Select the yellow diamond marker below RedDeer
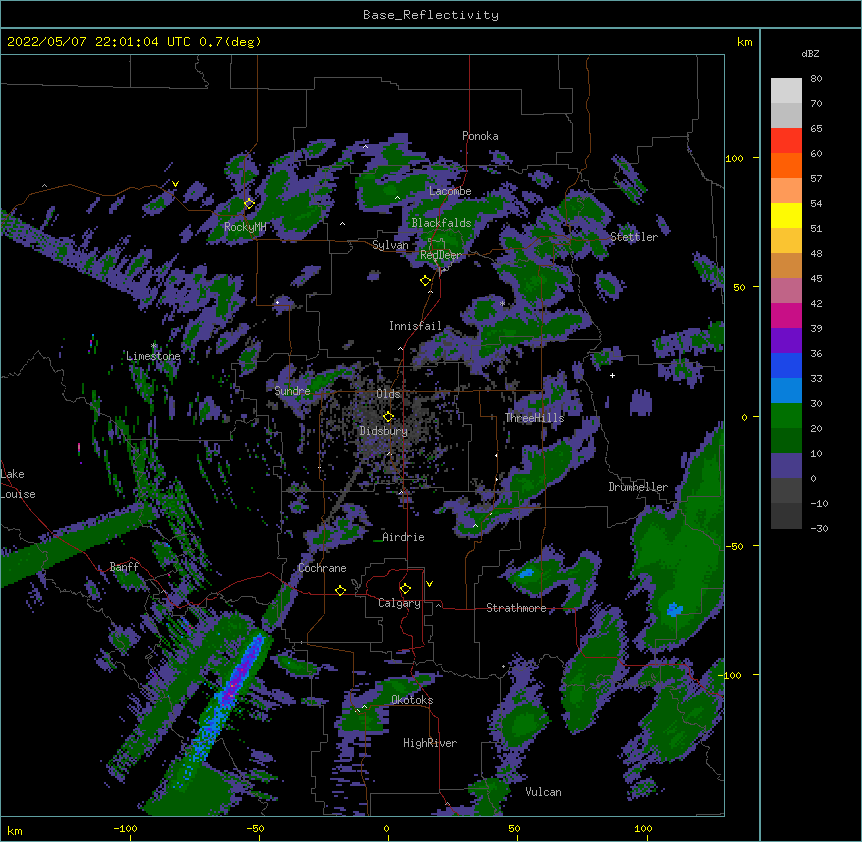Viewport: 862px width, 842px height. click(426, 281)
